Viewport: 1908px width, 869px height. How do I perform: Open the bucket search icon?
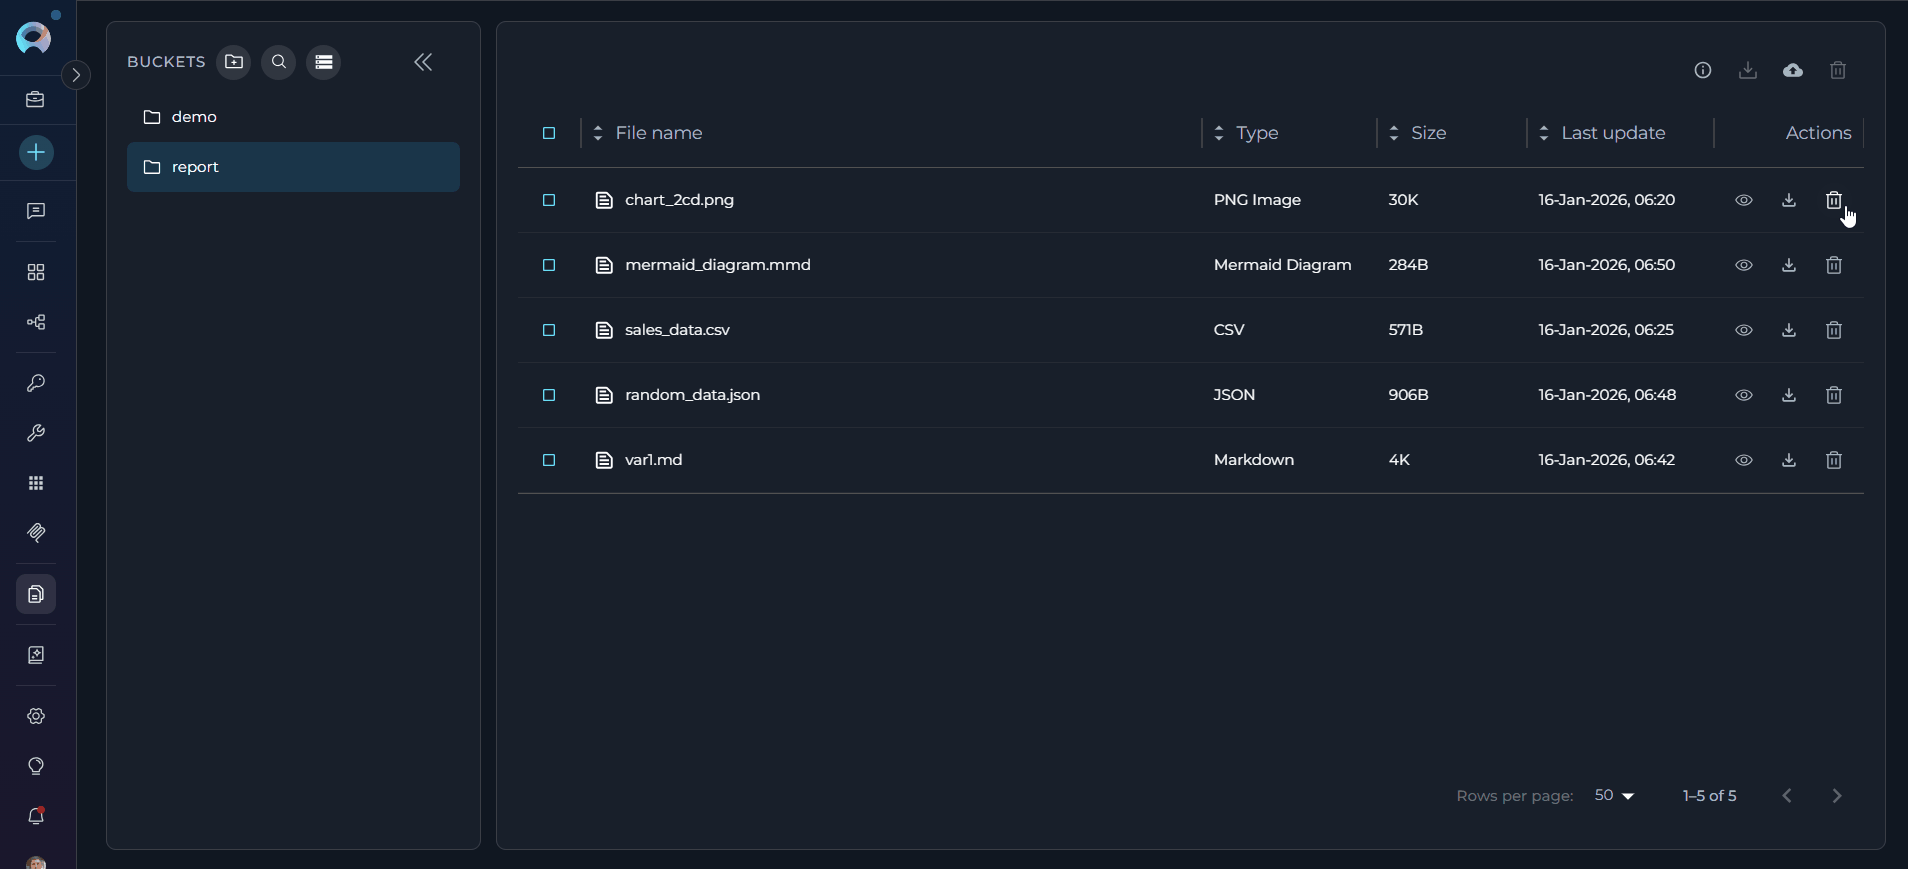point(279,62)
